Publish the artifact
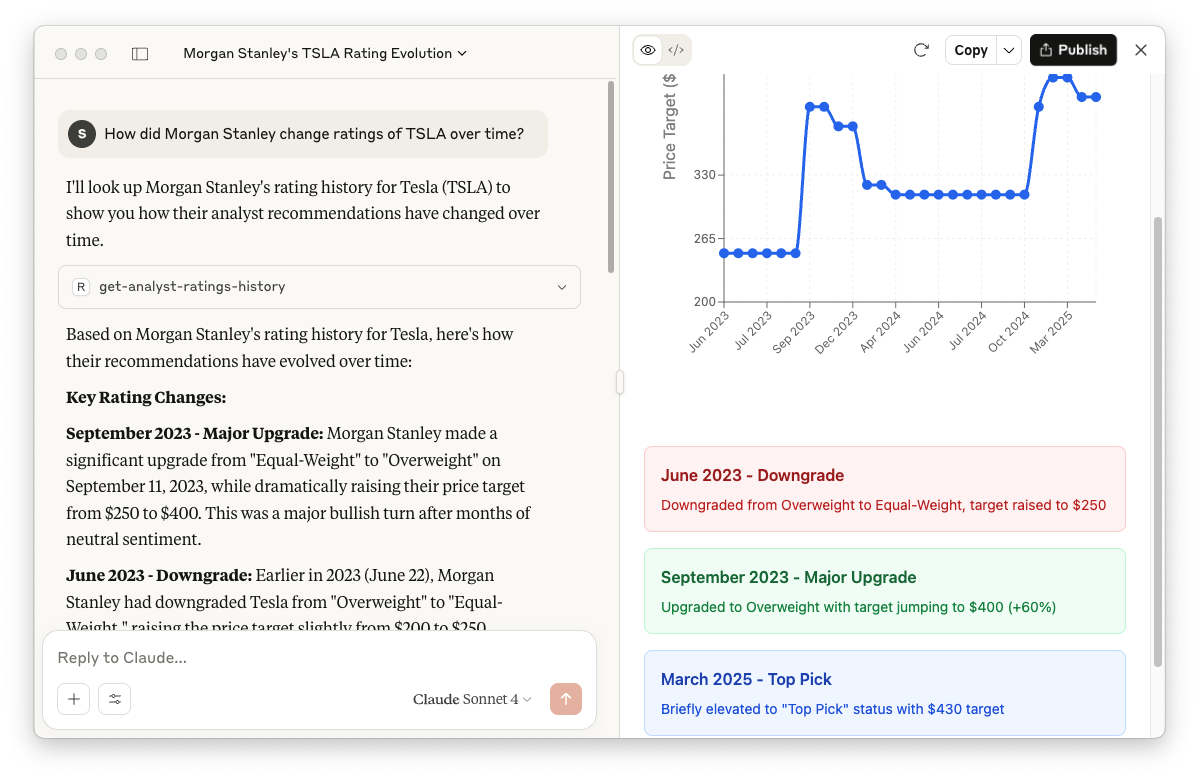Screen dimensions: 1199x780 (1074, 50)
